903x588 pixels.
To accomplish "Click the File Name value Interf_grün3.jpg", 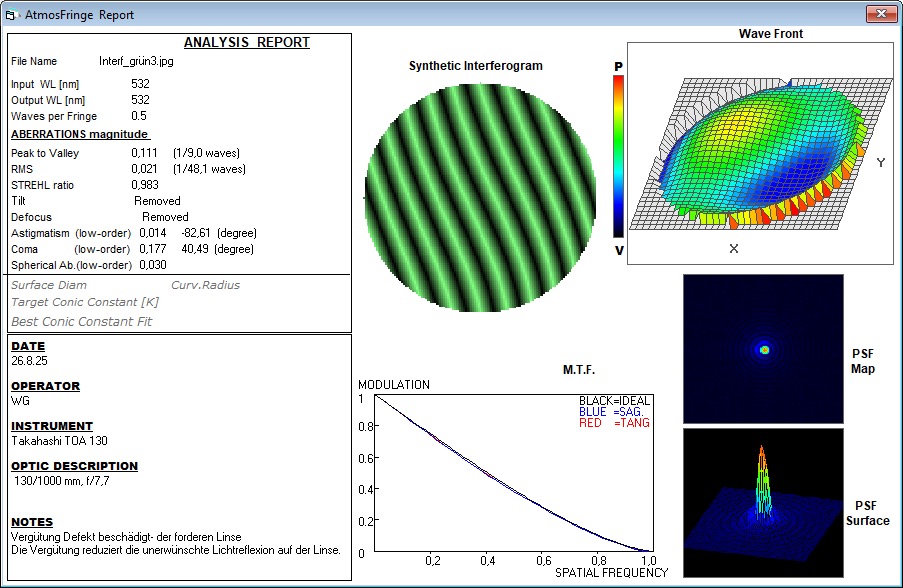I will click(x=136, y=61).
